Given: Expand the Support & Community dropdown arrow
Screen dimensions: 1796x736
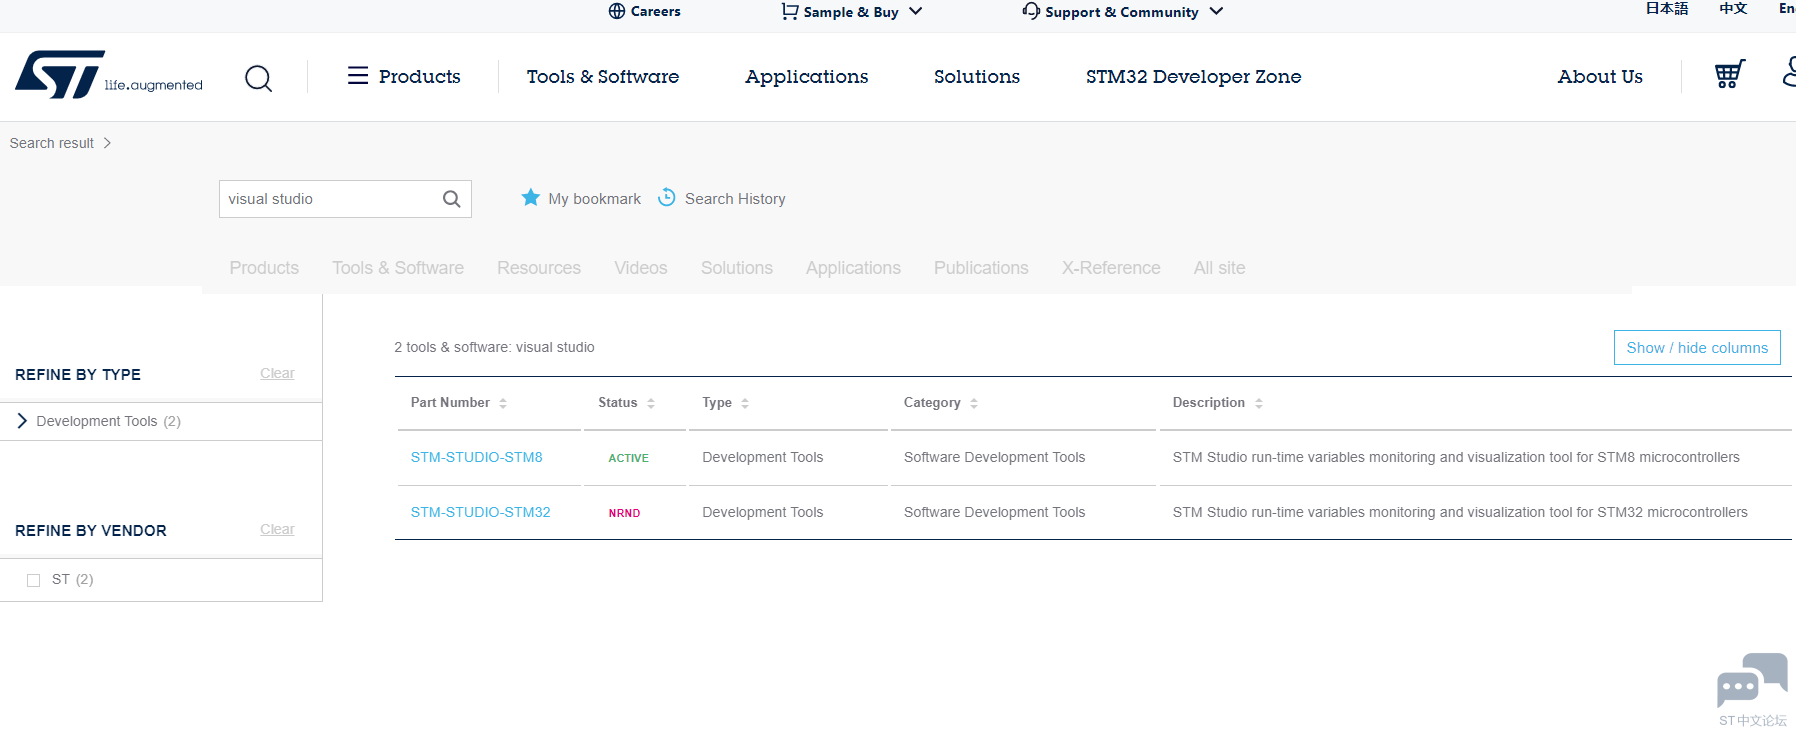Looking at the screenshot, I should click(1216, 11).
